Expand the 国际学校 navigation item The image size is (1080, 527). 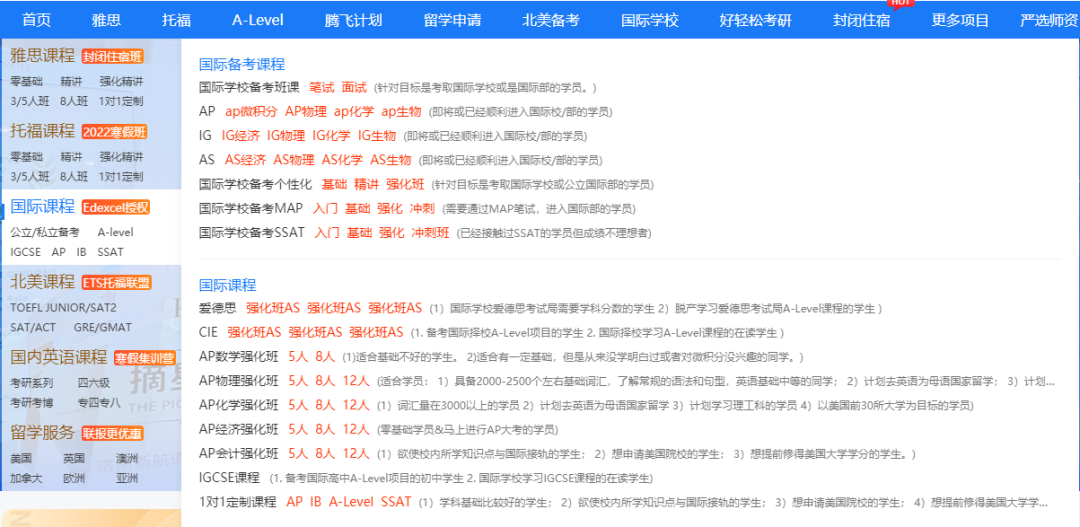click(x=649, y=20)
